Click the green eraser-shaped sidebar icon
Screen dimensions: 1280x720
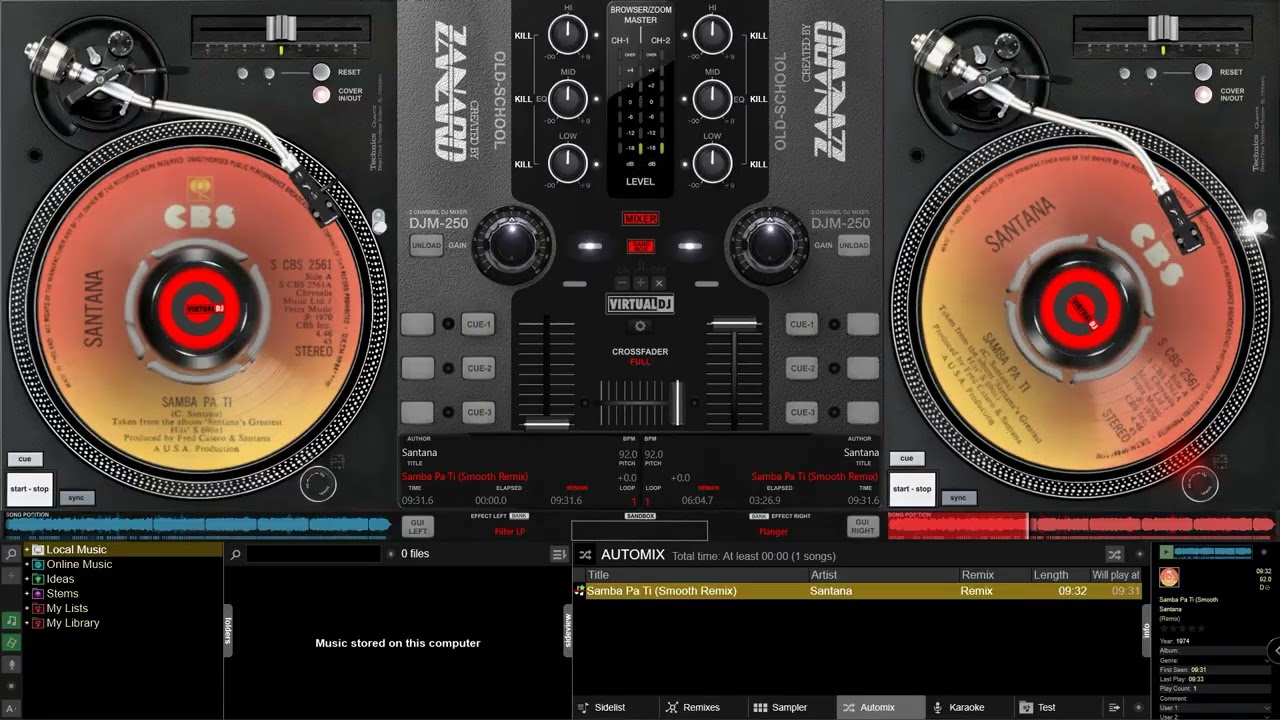tap(11, 642)
